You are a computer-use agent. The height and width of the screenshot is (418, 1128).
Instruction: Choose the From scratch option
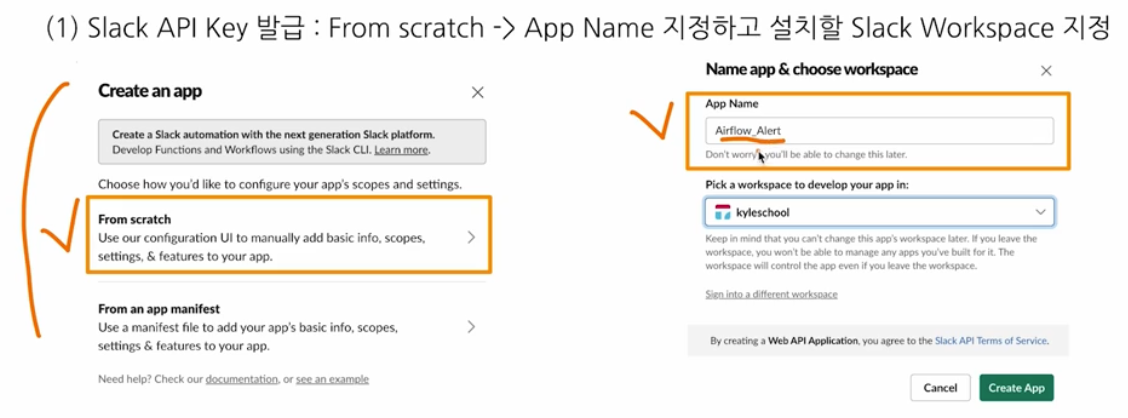[x=288, y=235]
